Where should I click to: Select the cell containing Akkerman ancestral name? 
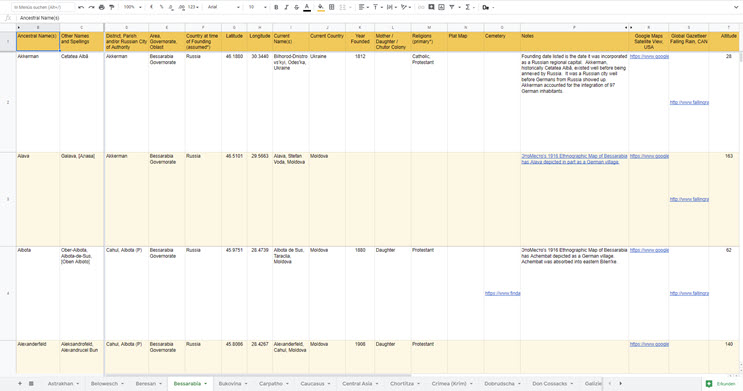[38, 102]
